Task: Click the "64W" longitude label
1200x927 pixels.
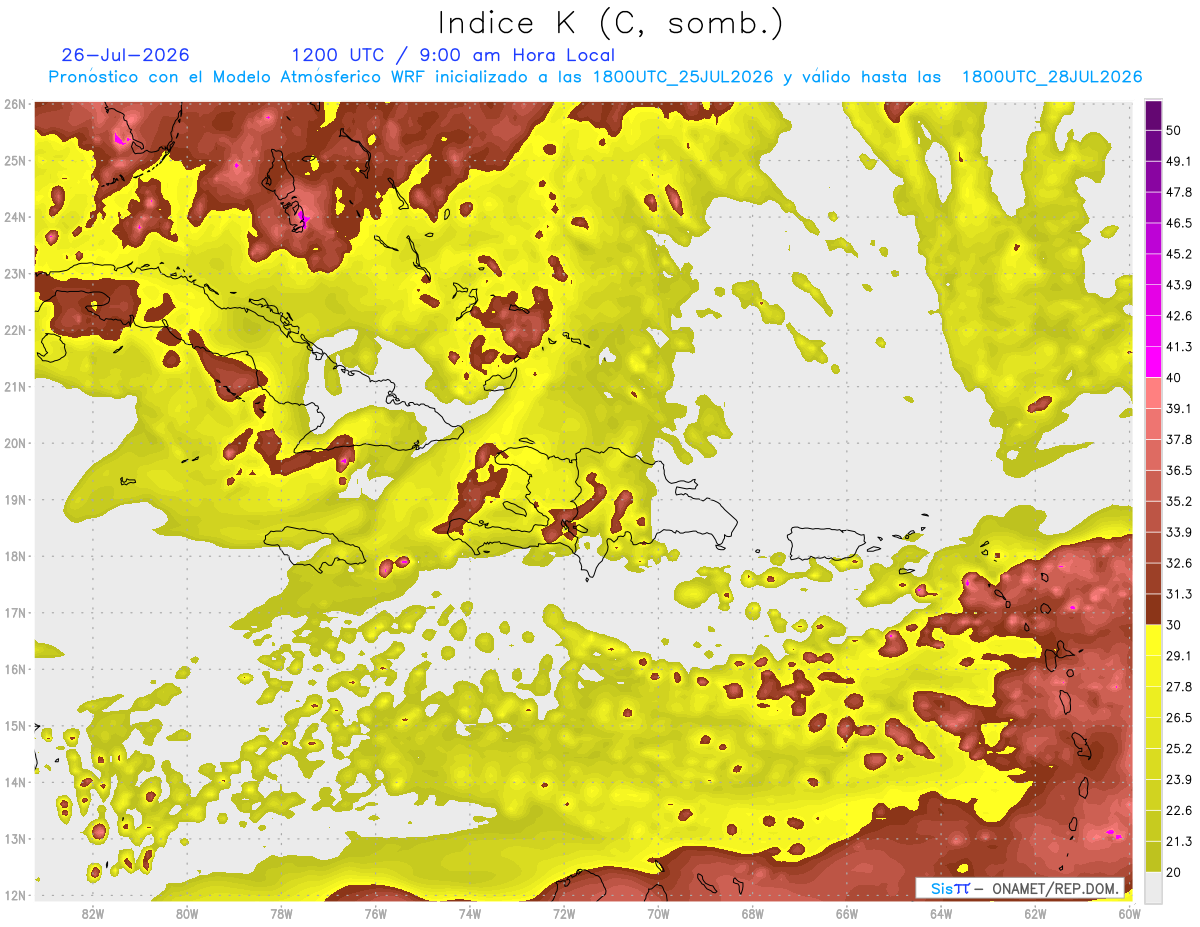Action: (x=941, y=913)
